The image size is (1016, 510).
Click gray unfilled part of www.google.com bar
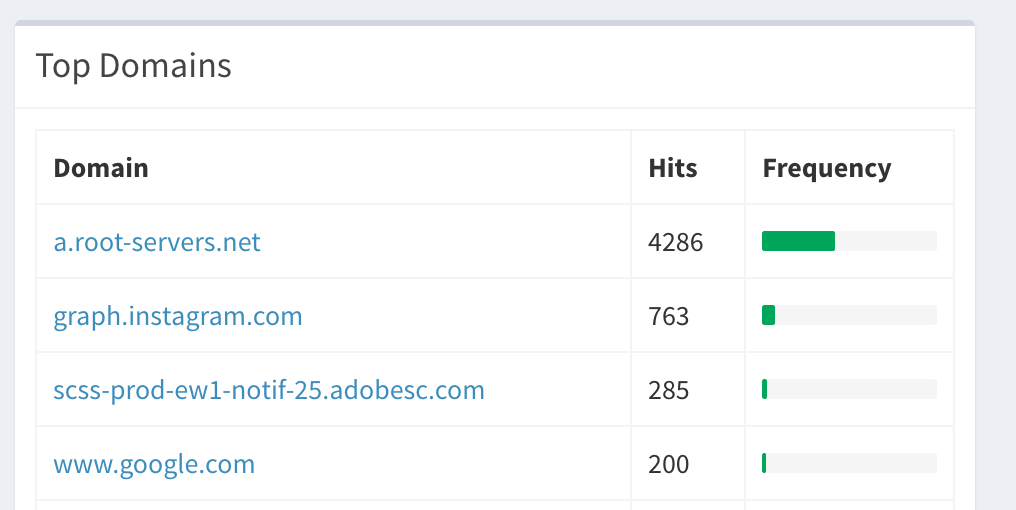(x=851, y=463)
